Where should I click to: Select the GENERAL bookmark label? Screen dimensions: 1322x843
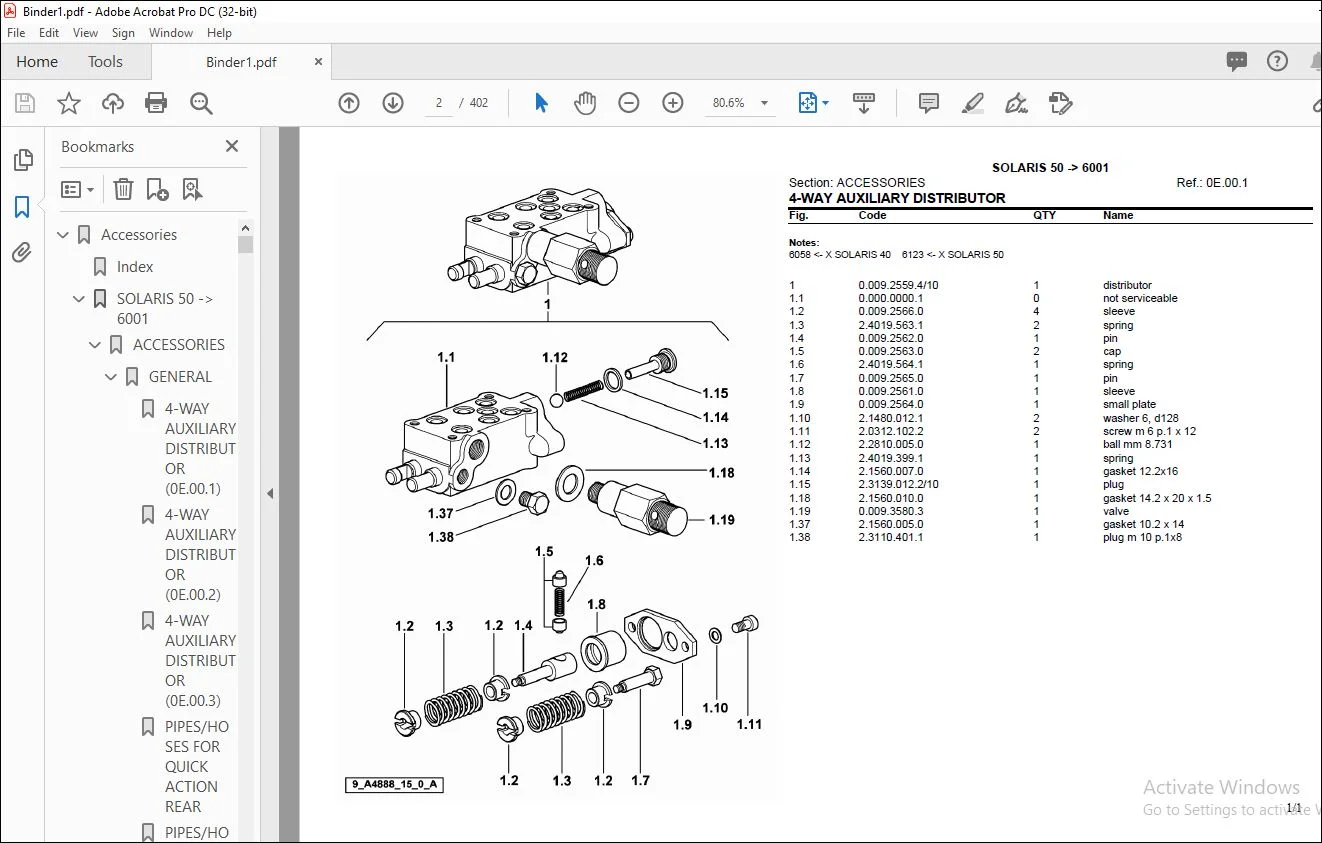pyautogui.click(x=180, y=377)
